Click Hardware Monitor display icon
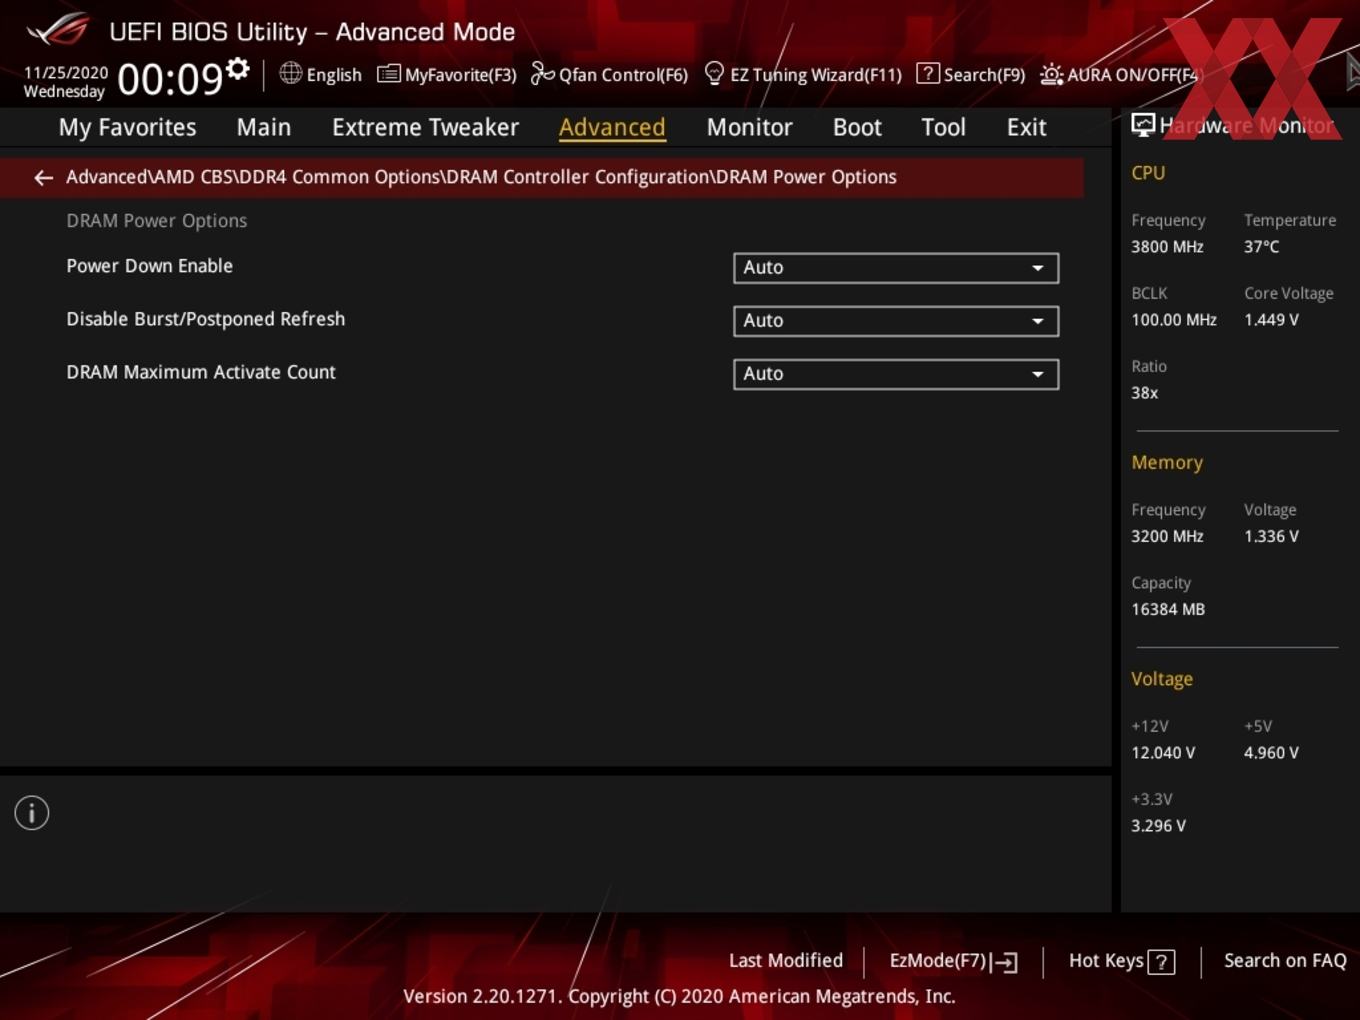This screenshot has height=1020, width=1360. 1143,125
